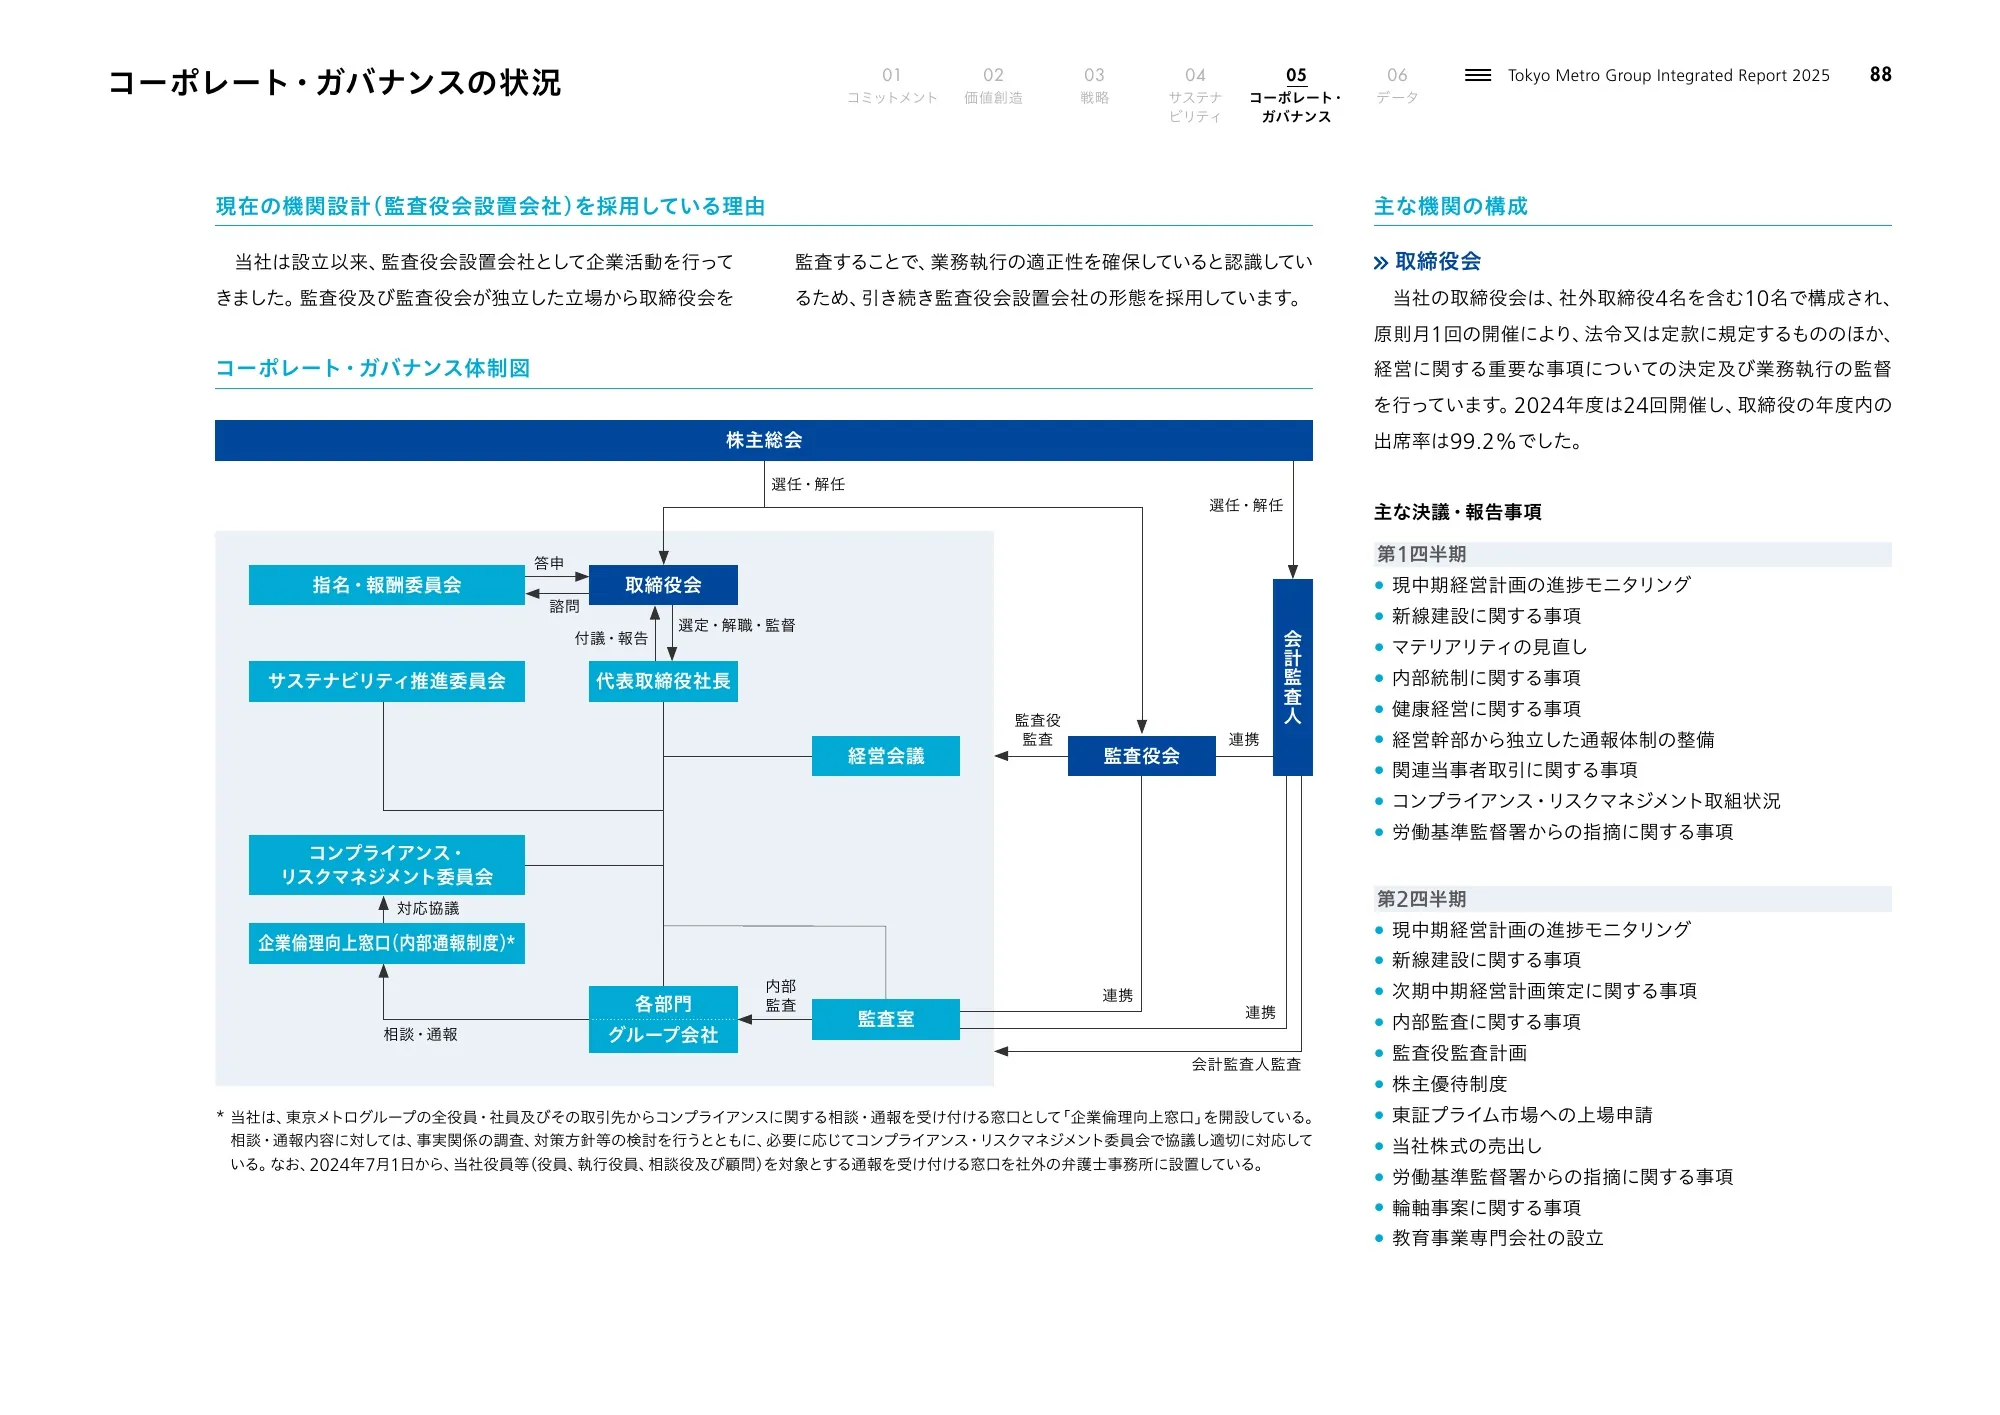The width and height of the screenshot is (2000, 1415).
Task: Select the 株主総会 bar in the chart
Action: tap(763, 440)
